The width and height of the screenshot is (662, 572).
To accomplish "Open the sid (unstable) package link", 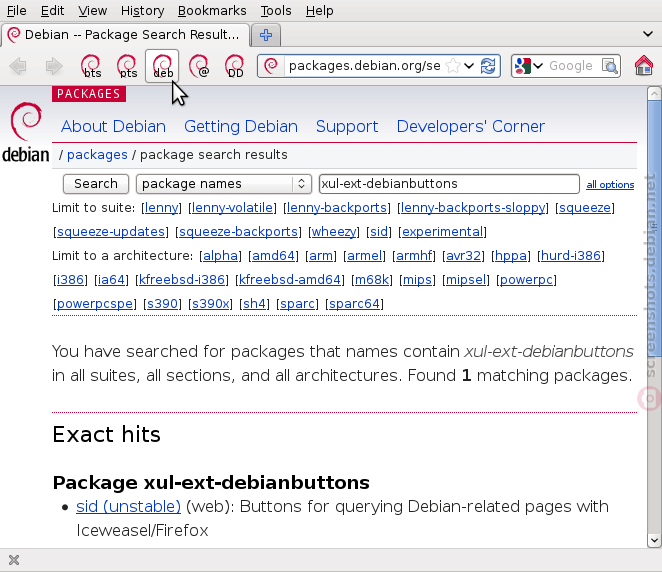I will [128, 507].
